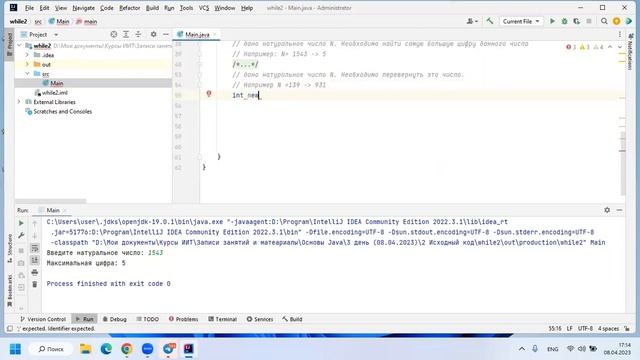Viewport: 640px width, 360px height.
Task: Click ENG language indicator
Action: point(552,349)
